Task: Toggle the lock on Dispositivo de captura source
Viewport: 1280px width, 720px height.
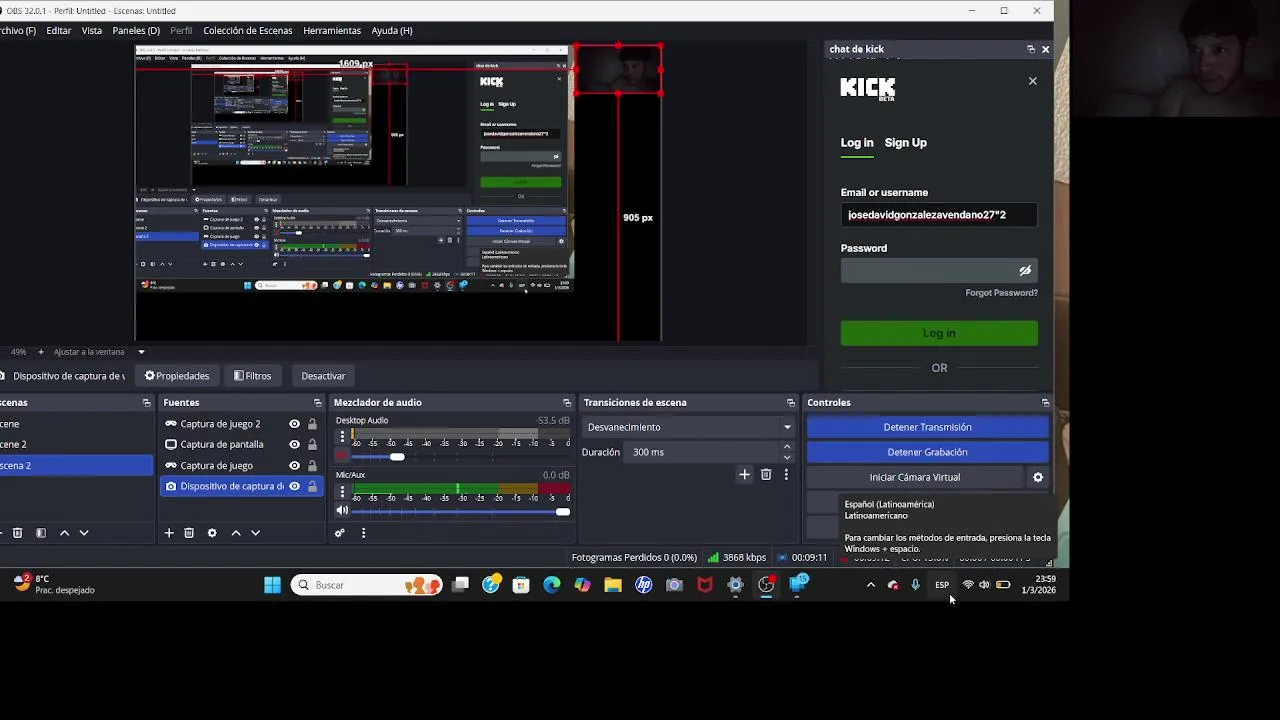Action: [312, 487]
